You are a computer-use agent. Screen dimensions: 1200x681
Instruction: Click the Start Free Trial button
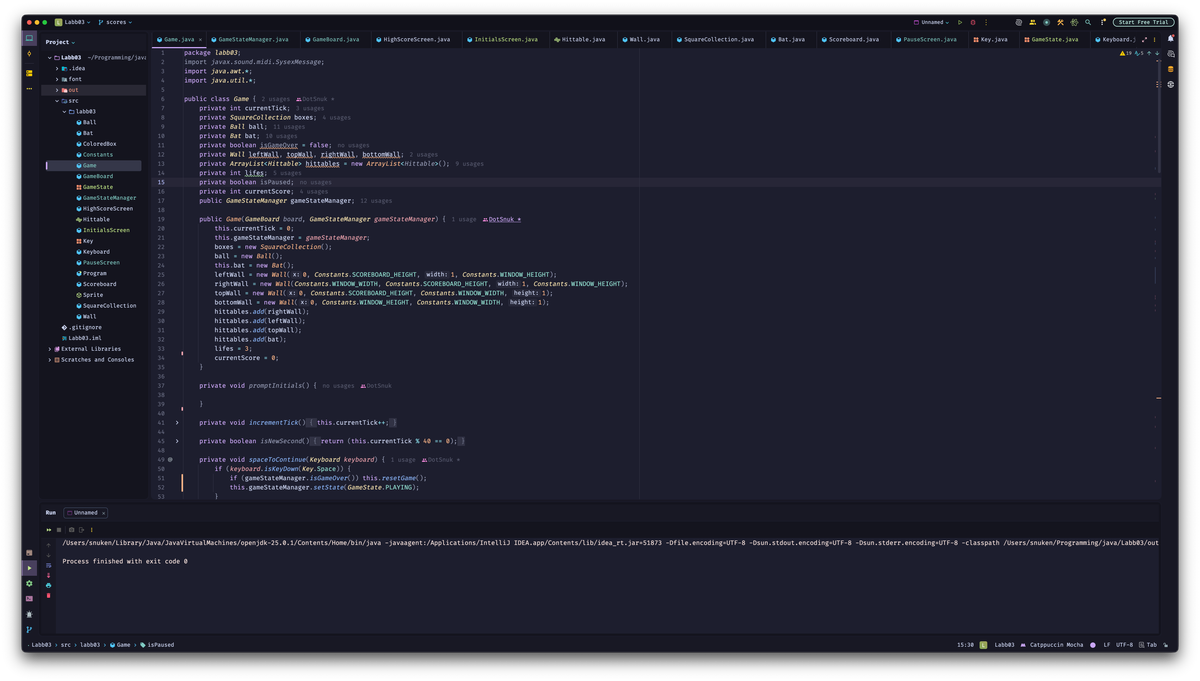pos(1143,22)
